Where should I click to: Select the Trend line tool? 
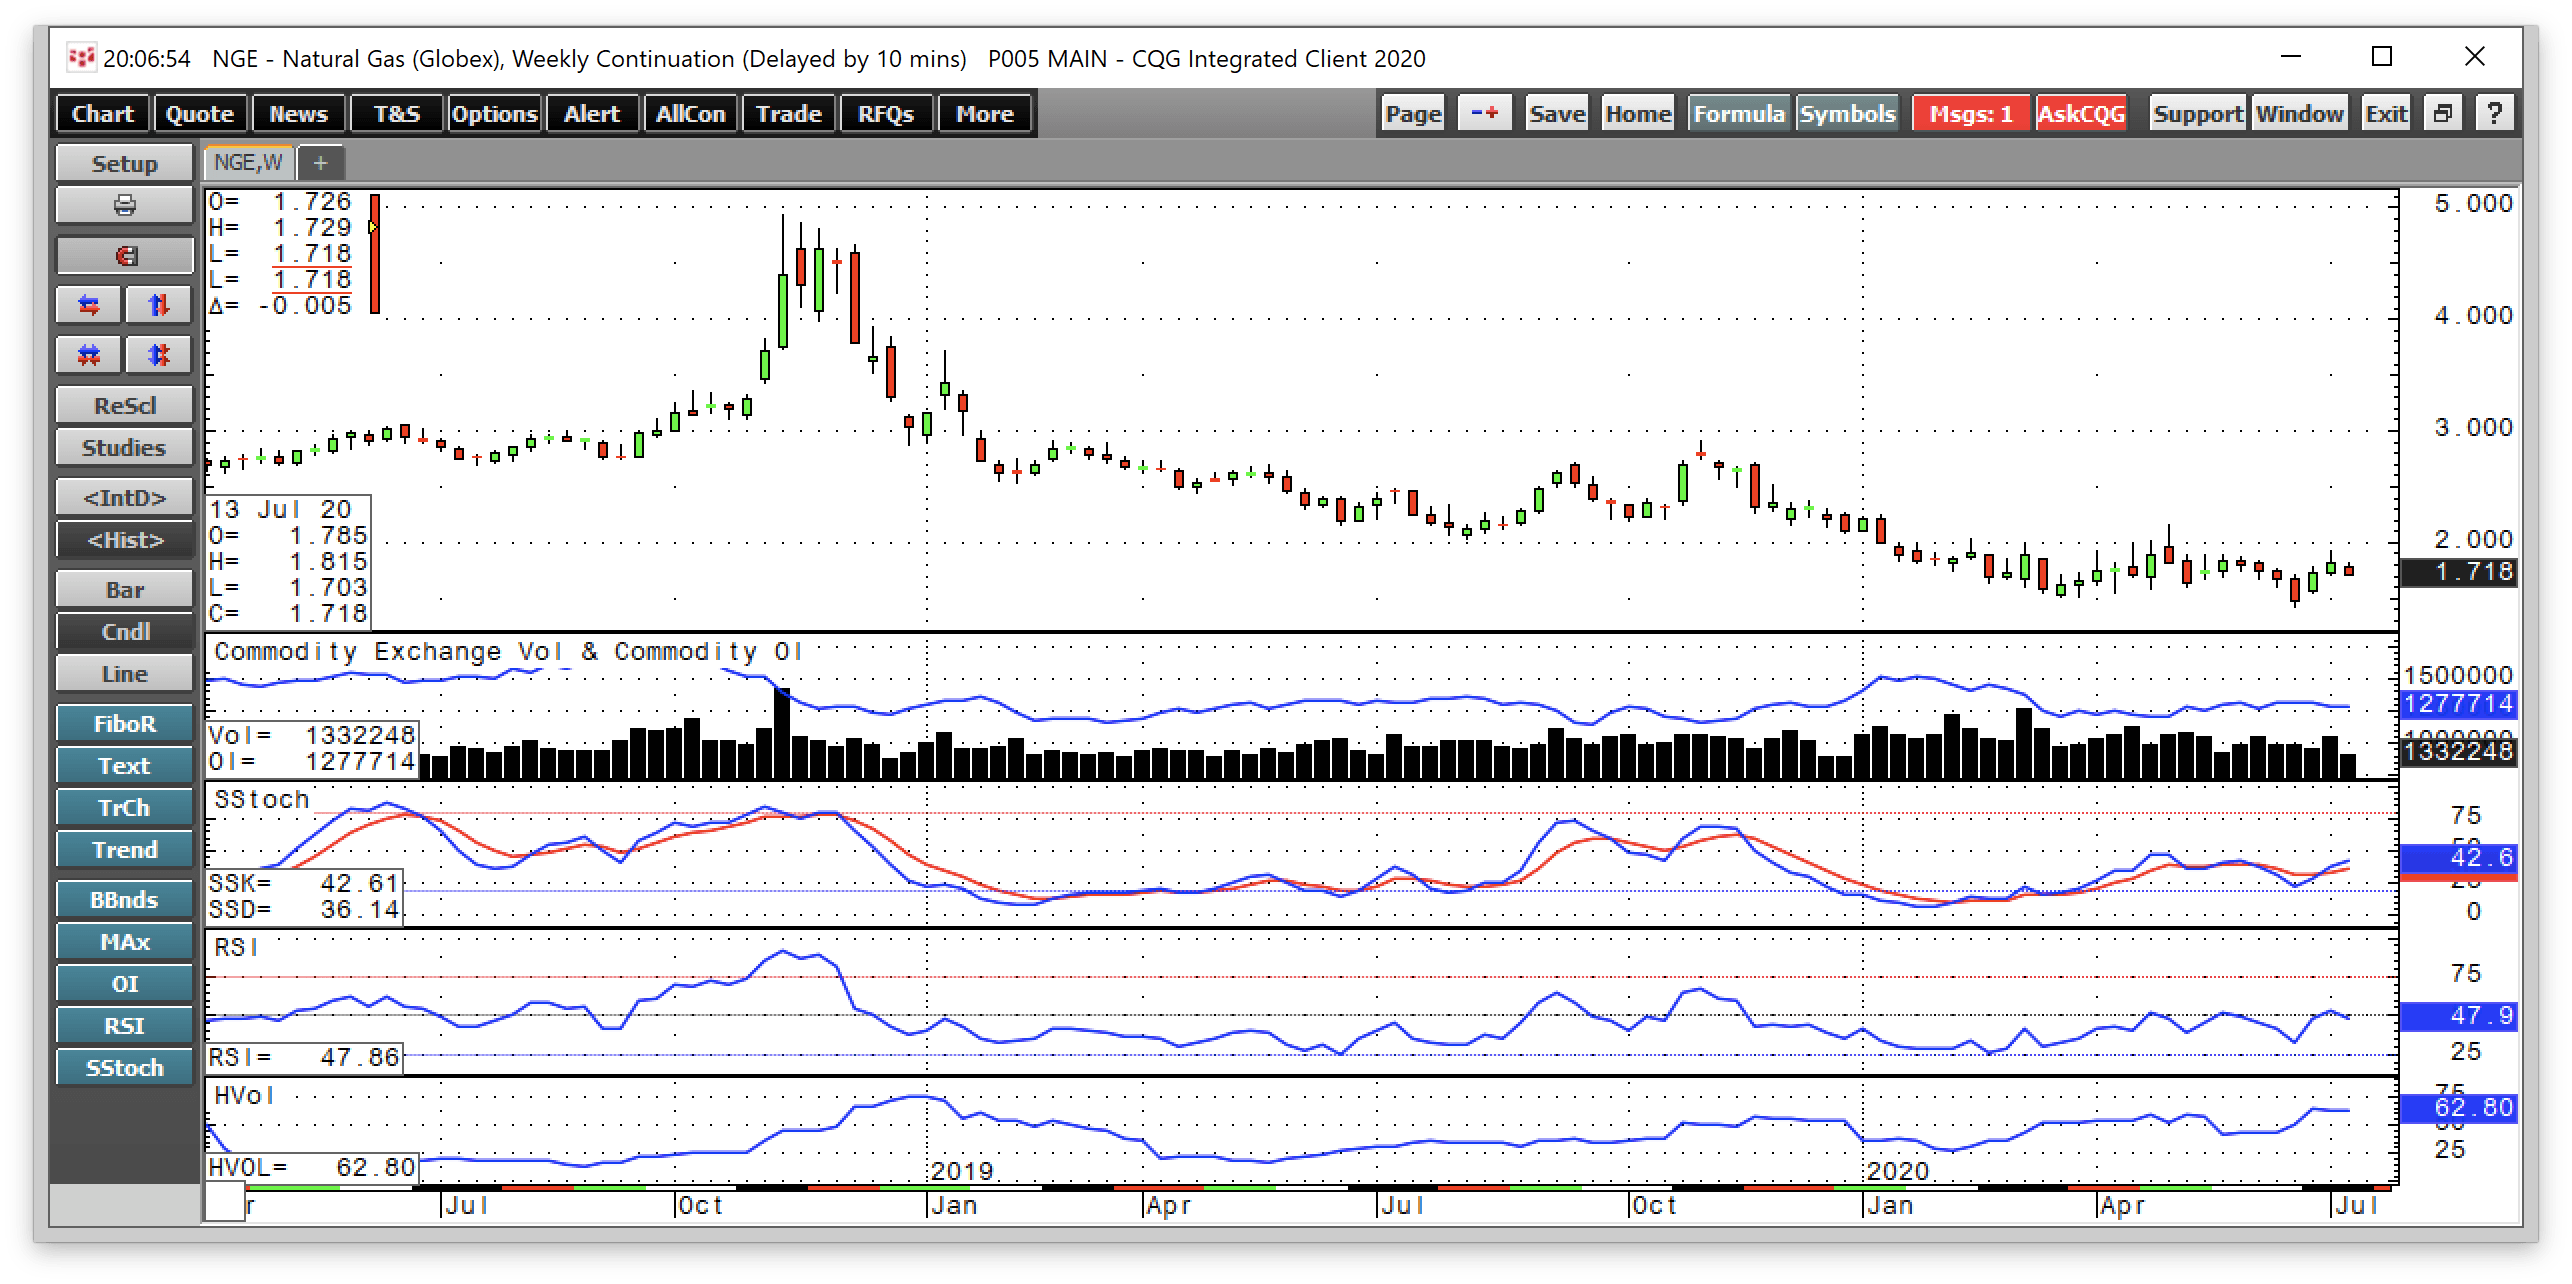(124, 849)
